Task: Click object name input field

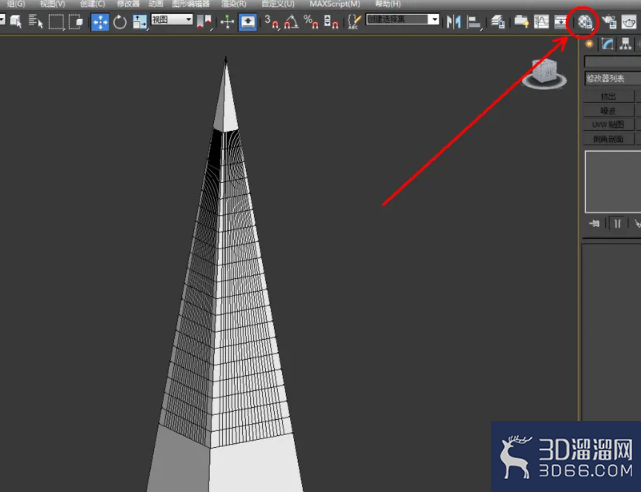Action: coord(612,61)
